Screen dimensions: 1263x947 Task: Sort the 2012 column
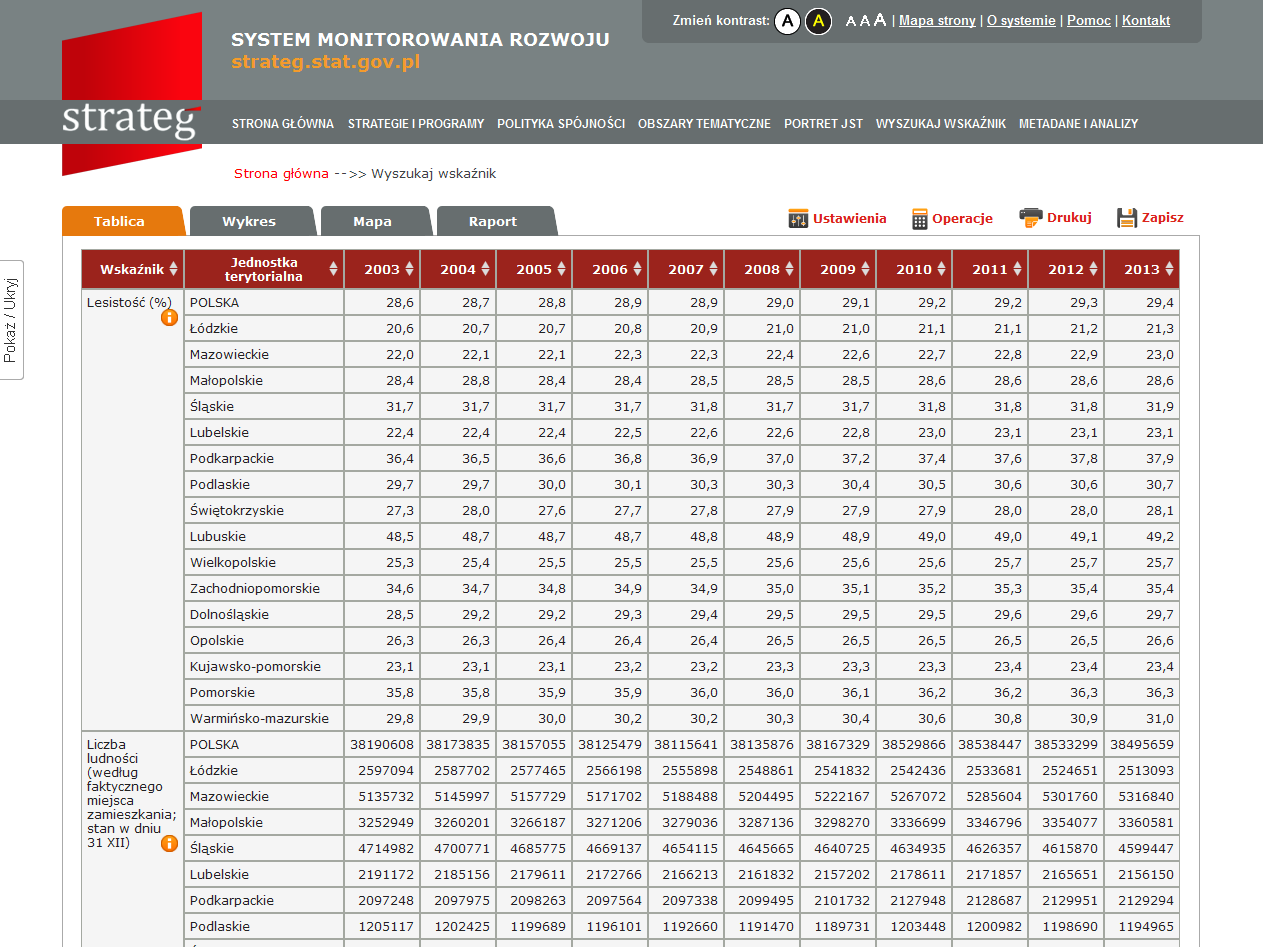coord(1093,269)
